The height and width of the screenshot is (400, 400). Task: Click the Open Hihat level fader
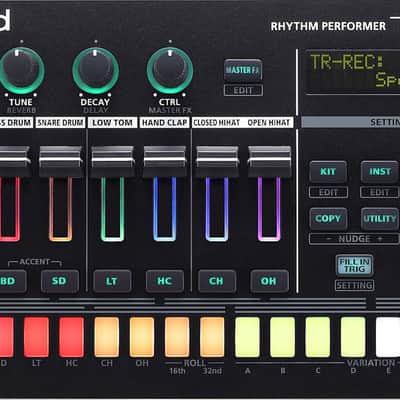(x=270, y=162)
